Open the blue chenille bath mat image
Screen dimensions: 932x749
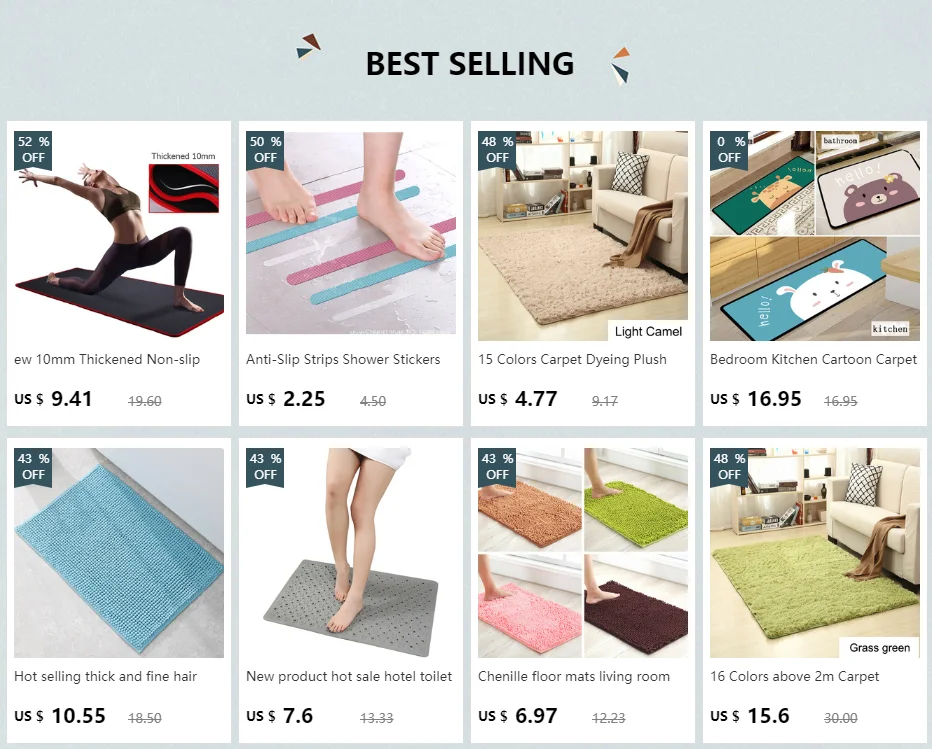coord(119,553)
